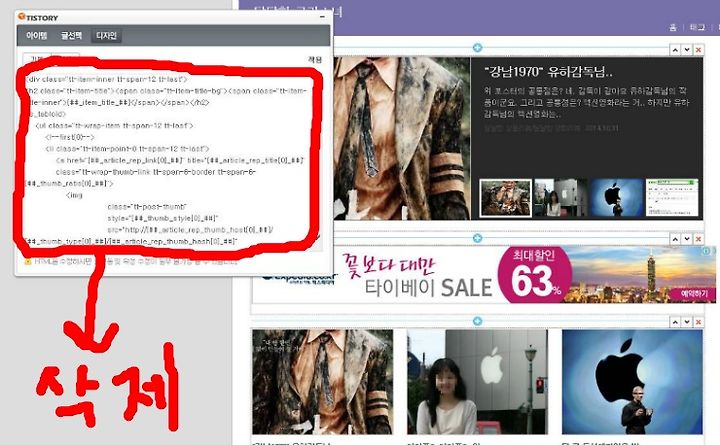This screenshot has height=445, width=720.
Task: Add a module above the ad banner
Action: click(x=477, y=238)
